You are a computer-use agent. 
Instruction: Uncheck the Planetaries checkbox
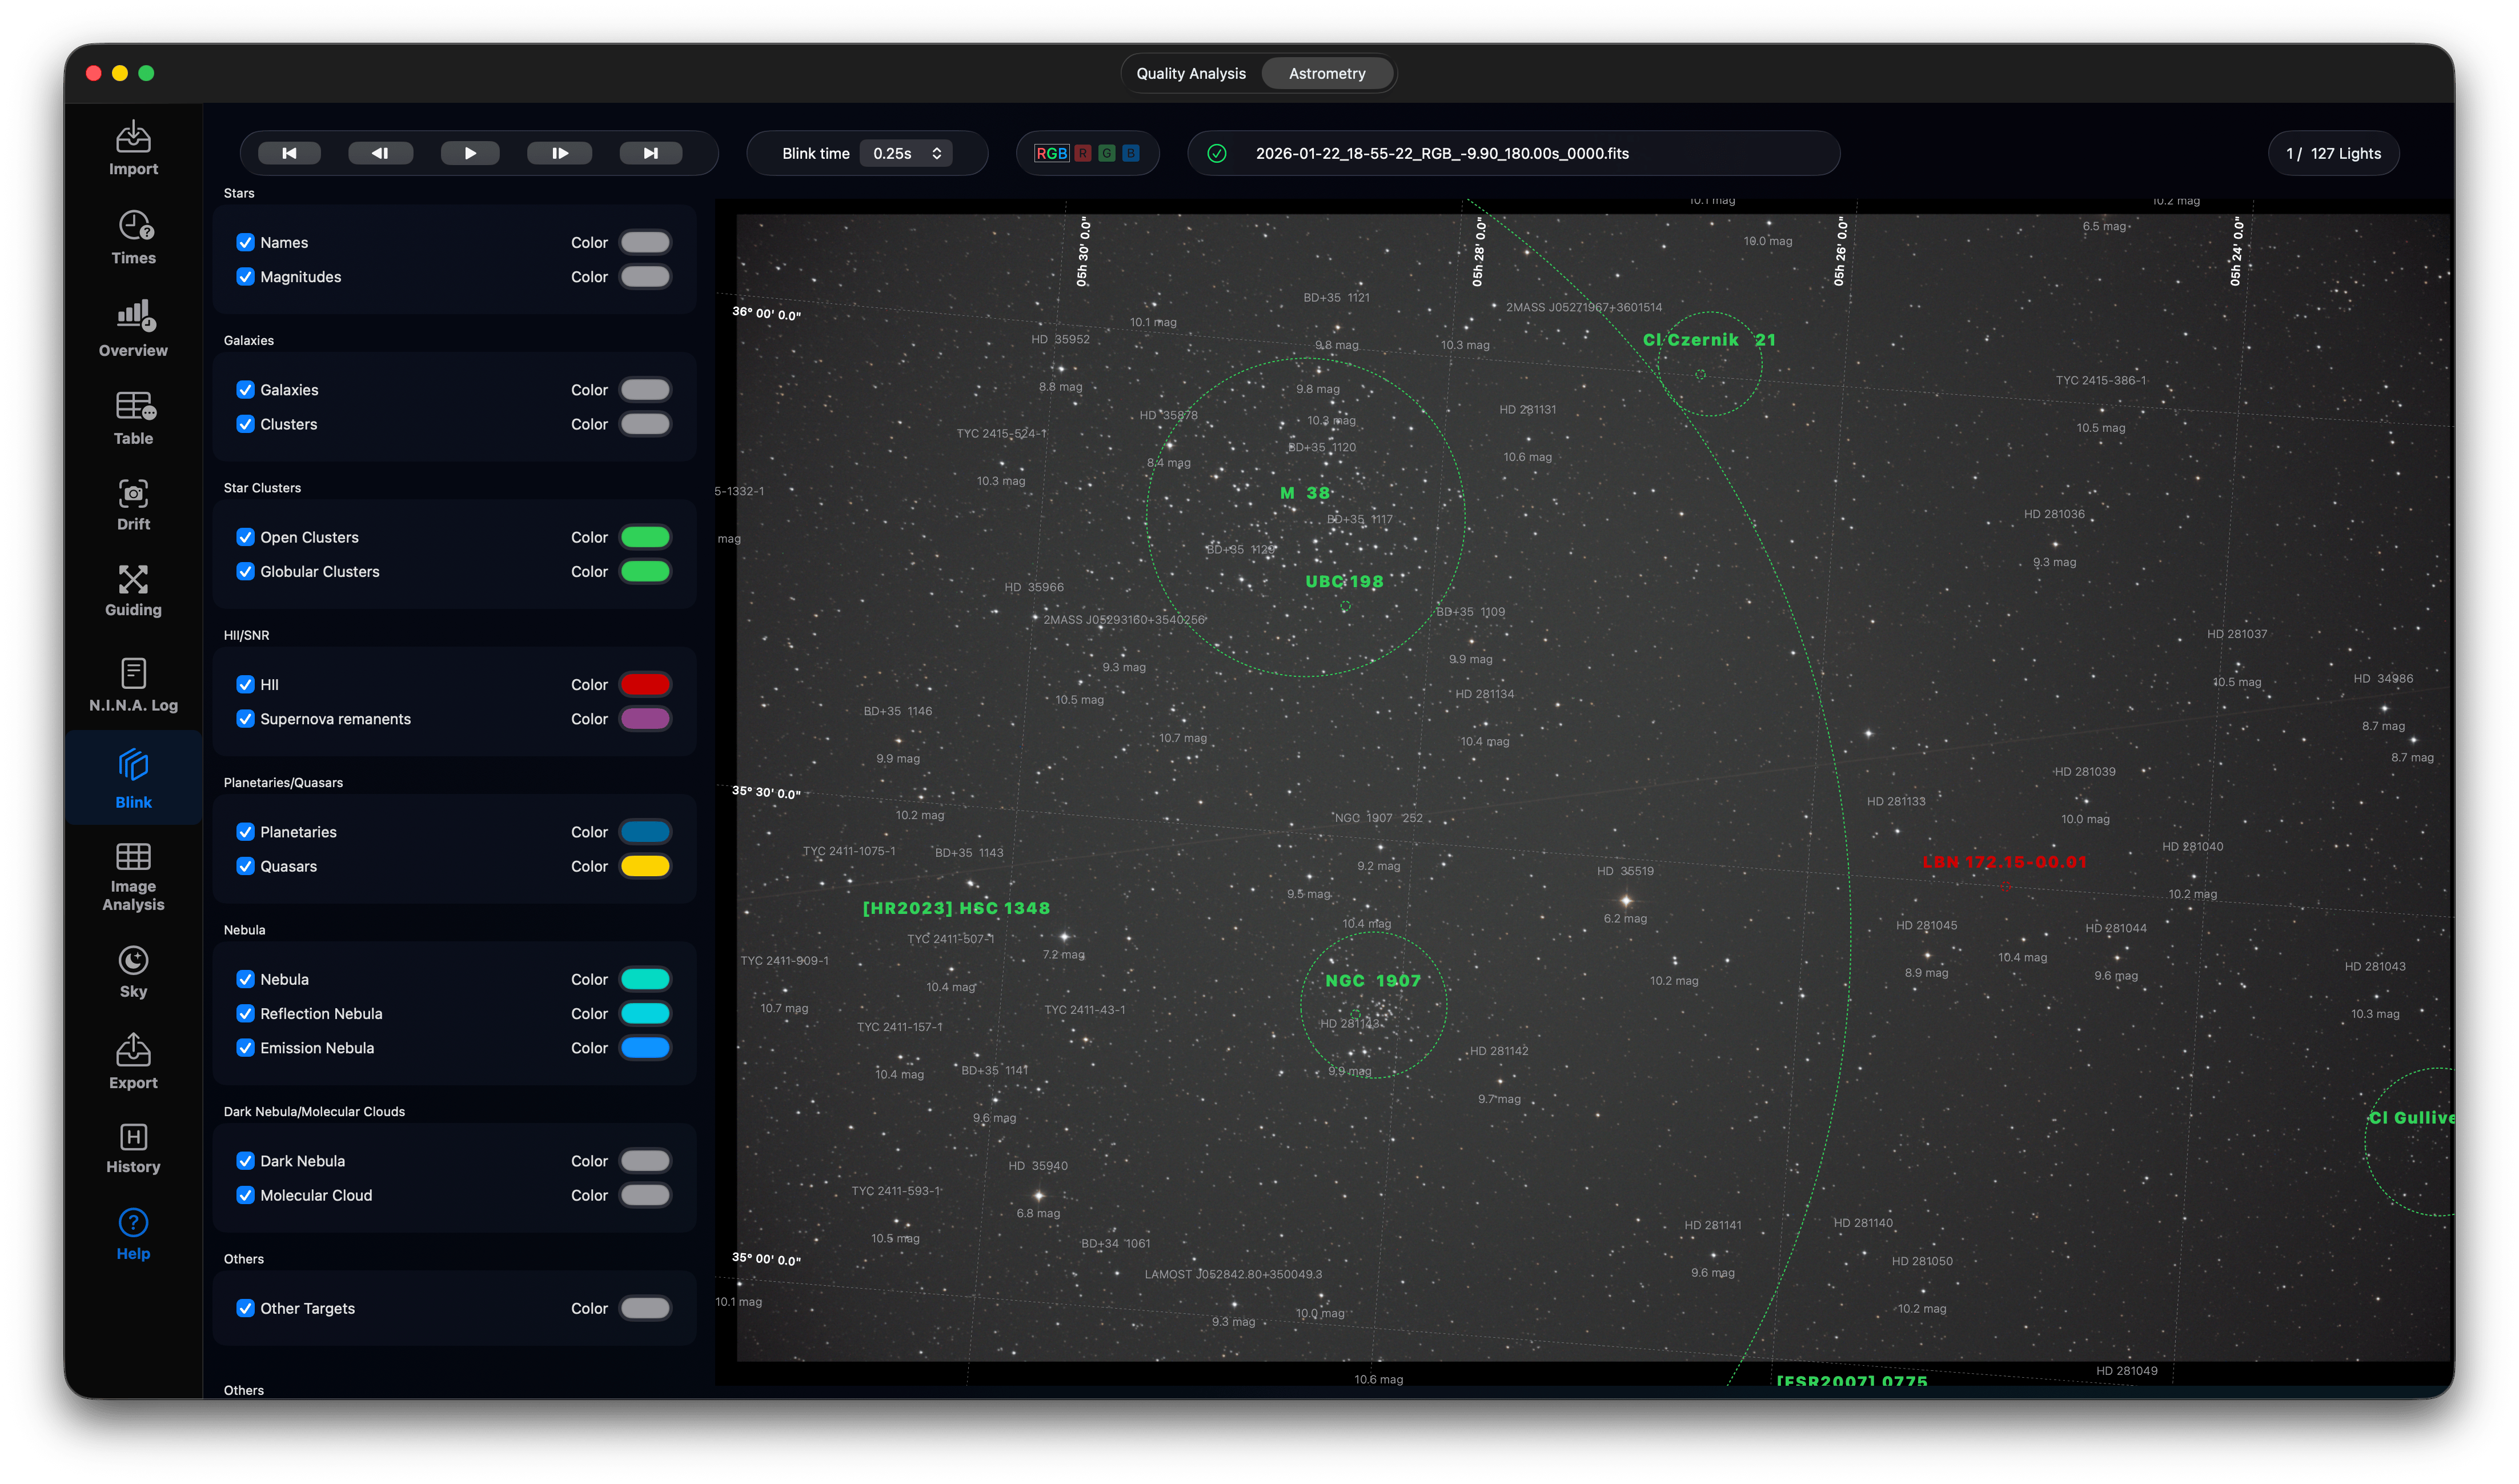(245, 831)
